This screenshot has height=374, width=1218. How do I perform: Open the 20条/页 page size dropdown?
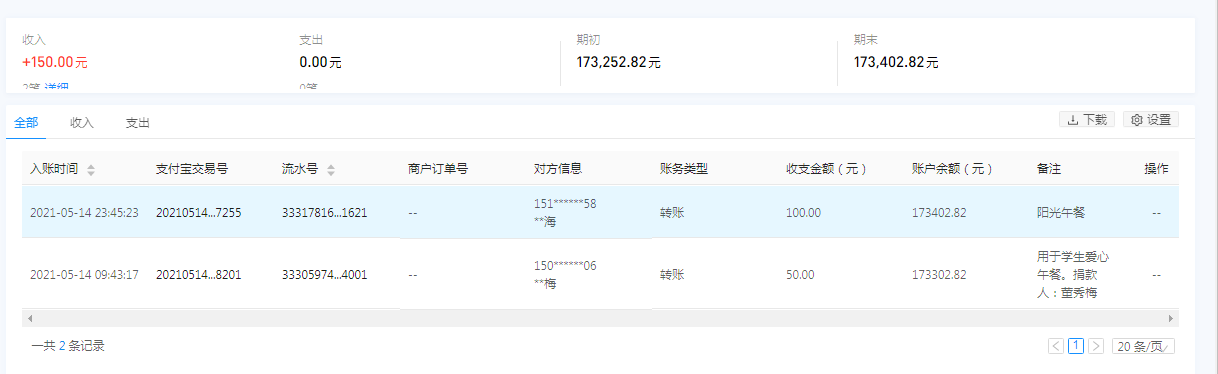pyautogui.click(x=1144, y=346)
